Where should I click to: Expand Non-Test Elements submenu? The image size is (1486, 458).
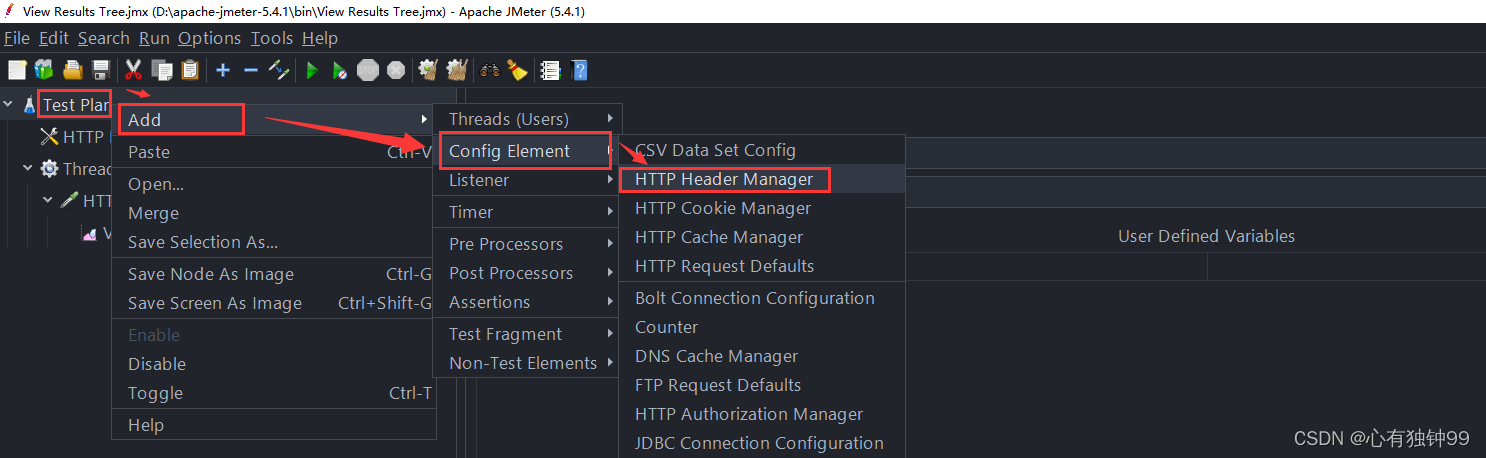coord(527,363)
